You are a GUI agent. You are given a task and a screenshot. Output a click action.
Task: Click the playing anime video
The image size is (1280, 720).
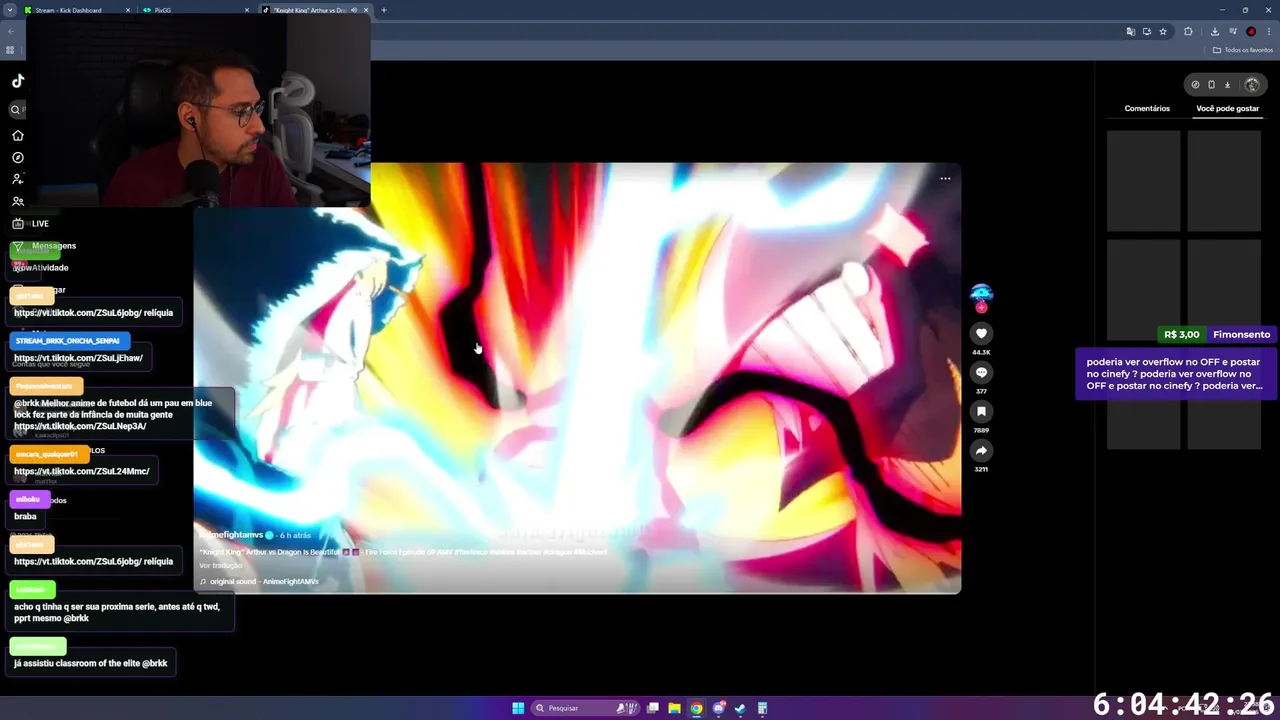point(577,378)
